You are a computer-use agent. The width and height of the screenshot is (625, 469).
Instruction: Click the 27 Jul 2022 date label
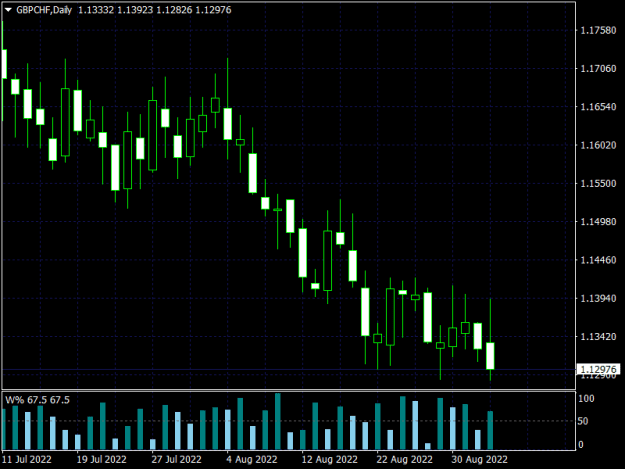[x=176, y=459]
